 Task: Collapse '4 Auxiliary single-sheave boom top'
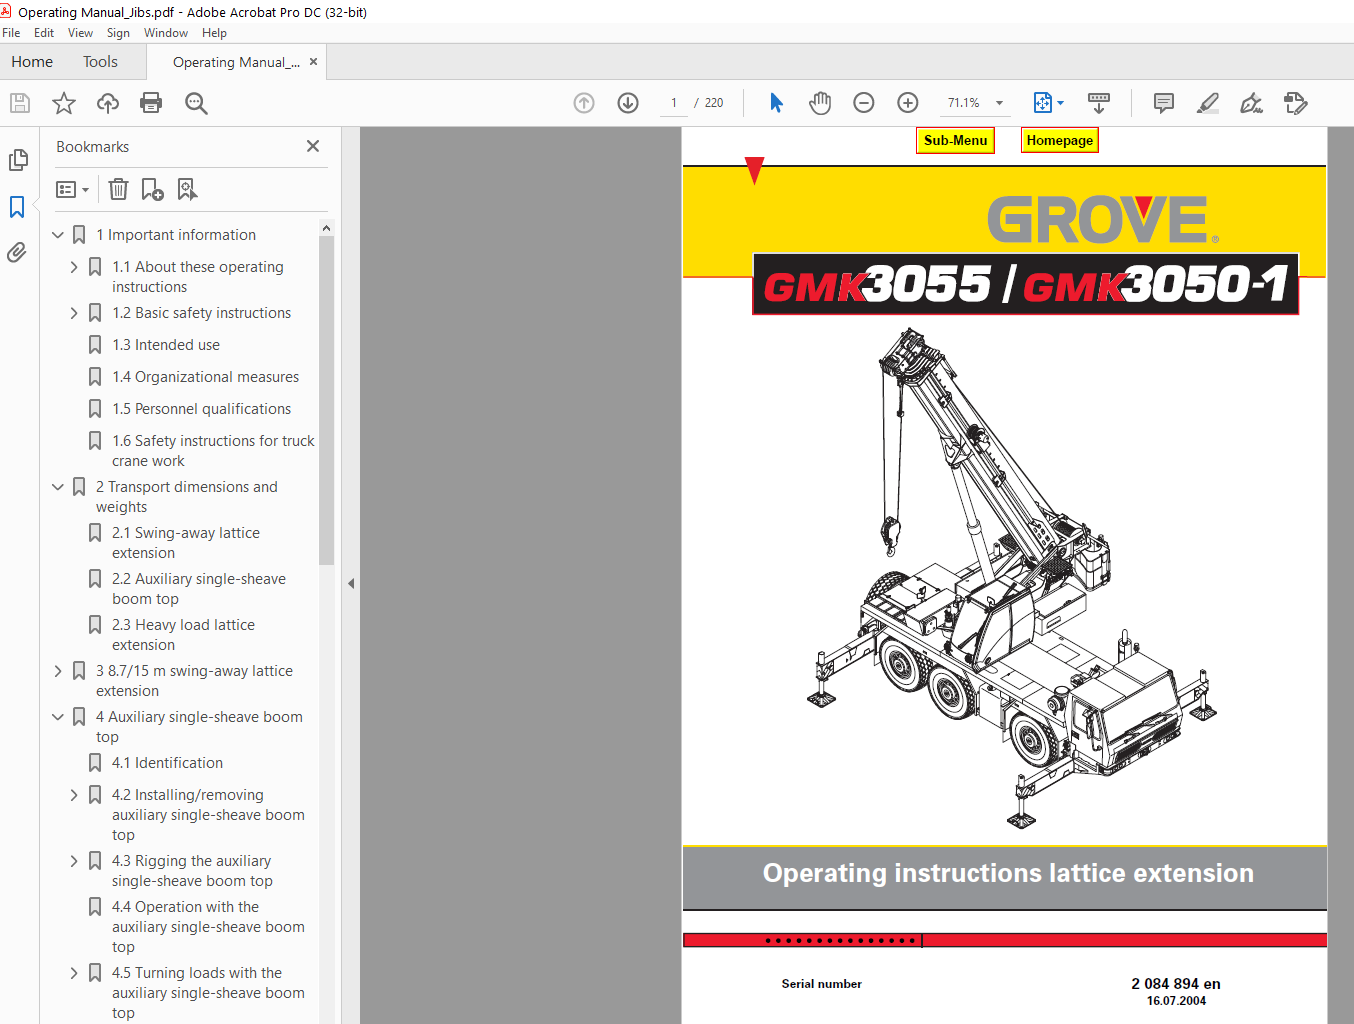[x=58, y=717]
